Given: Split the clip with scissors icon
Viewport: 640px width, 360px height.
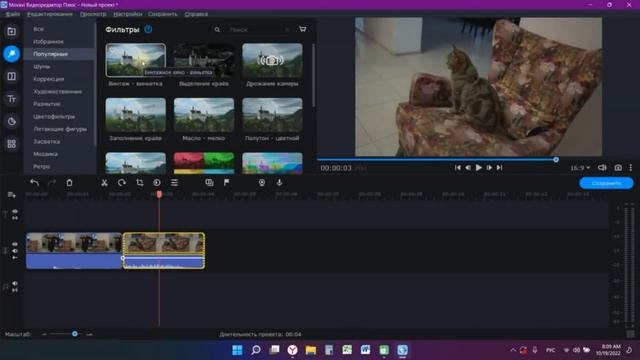Looking at the screenshot, I should pos(104,182).
